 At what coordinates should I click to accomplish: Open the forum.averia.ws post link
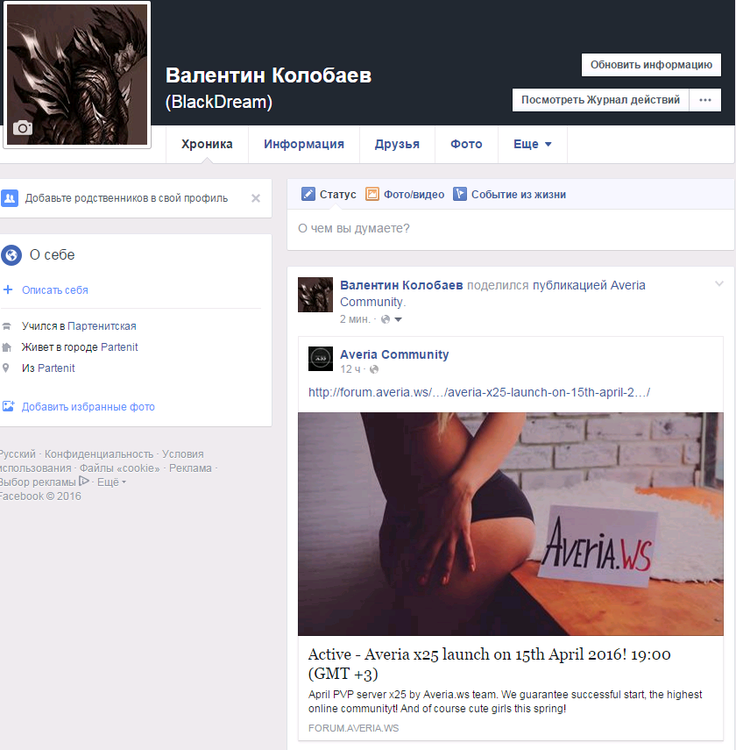(479, 392)
